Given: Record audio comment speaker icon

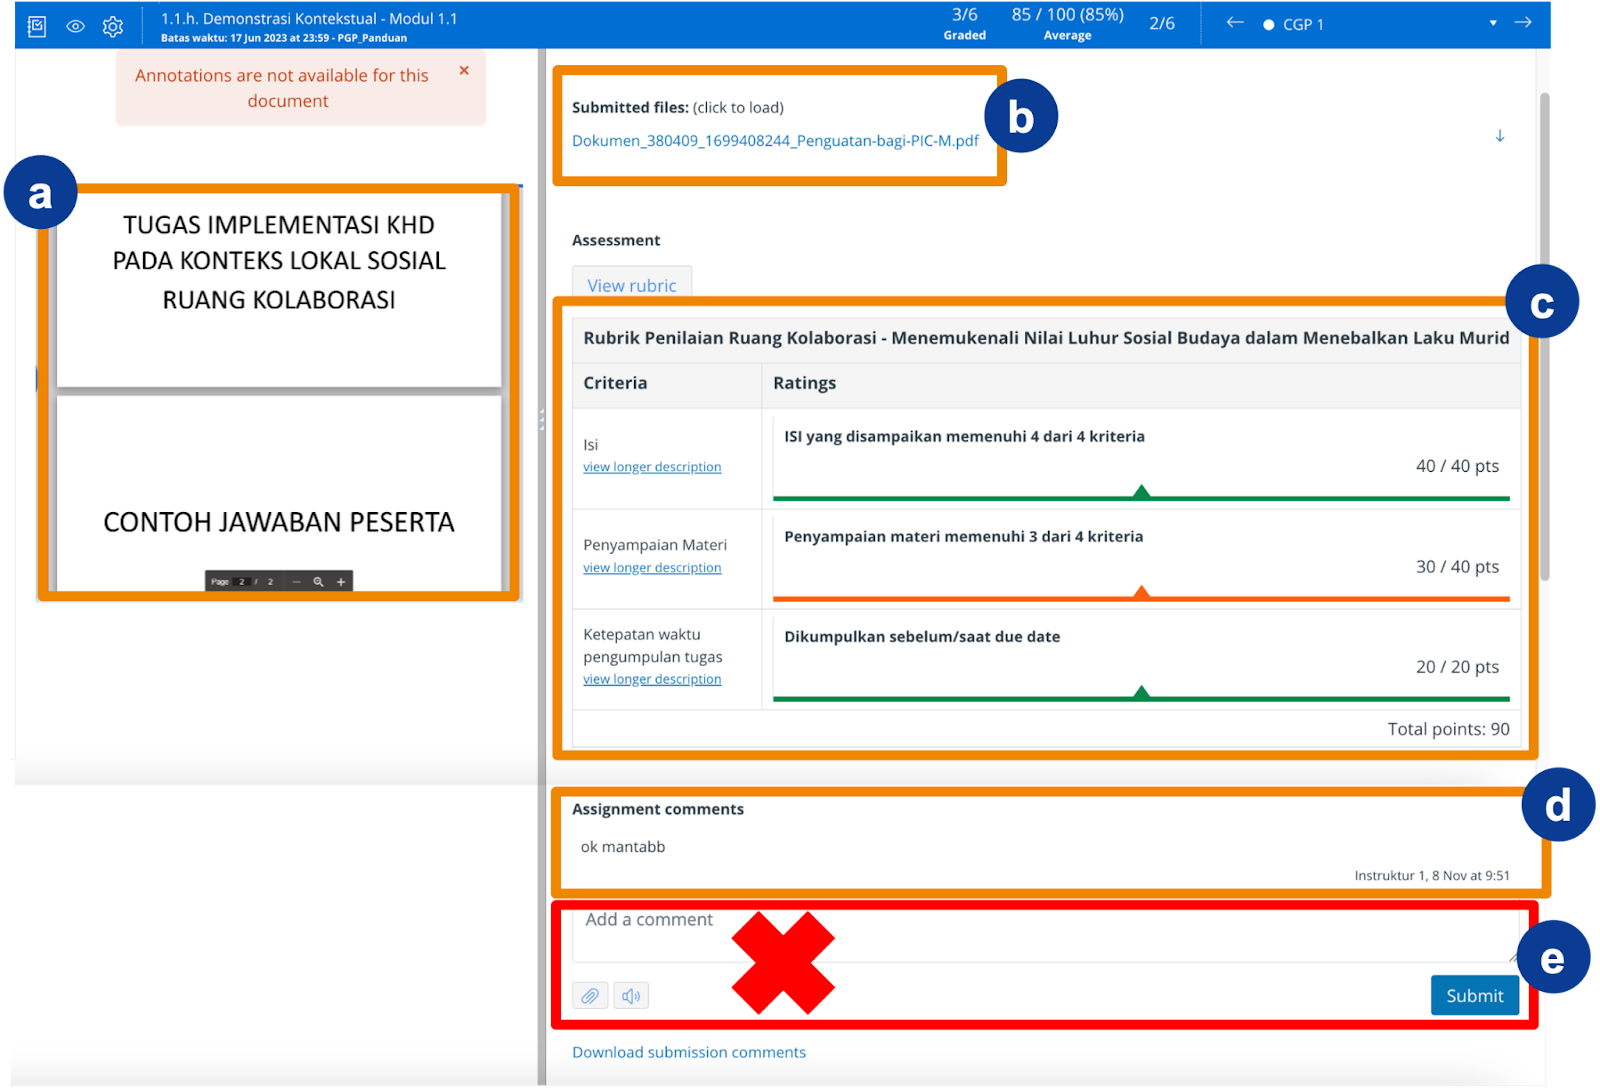Looking at the screenshot, I should (x=631, y=996).
